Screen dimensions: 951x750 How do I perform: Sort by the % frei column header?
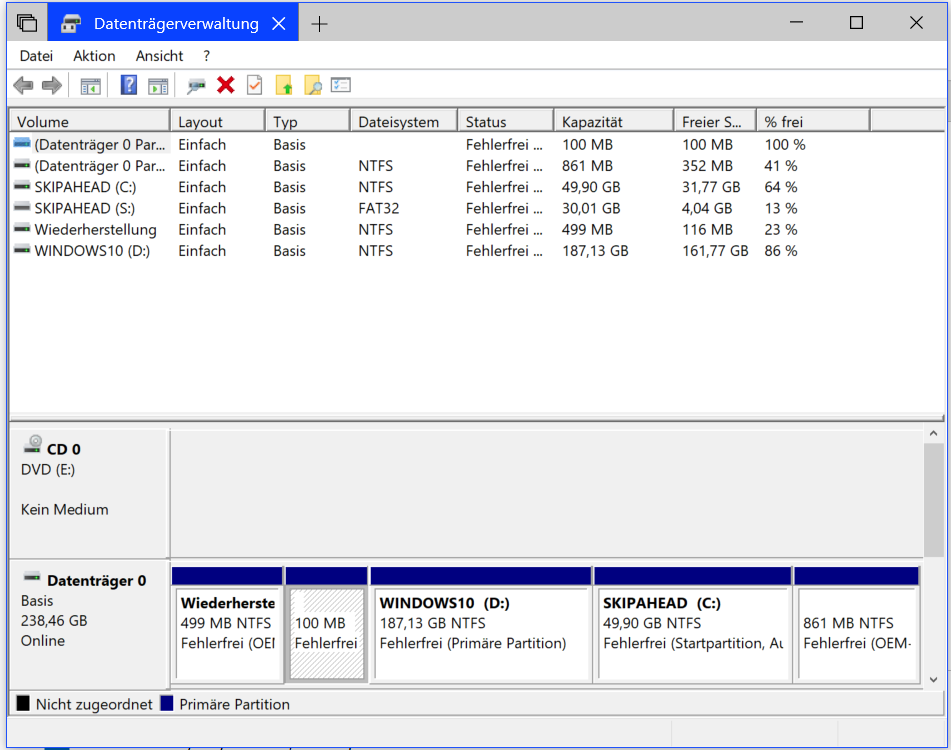[813, 122]
